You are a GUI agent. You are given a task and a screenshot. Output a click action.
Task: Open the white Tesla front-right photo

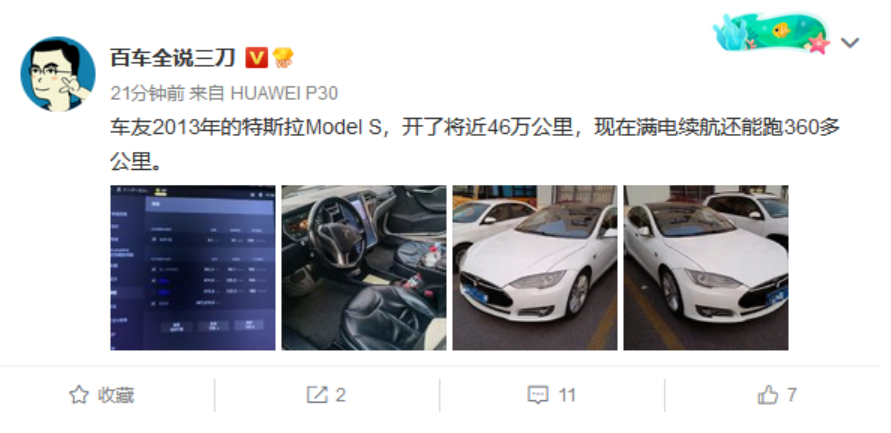pos(706,268)
